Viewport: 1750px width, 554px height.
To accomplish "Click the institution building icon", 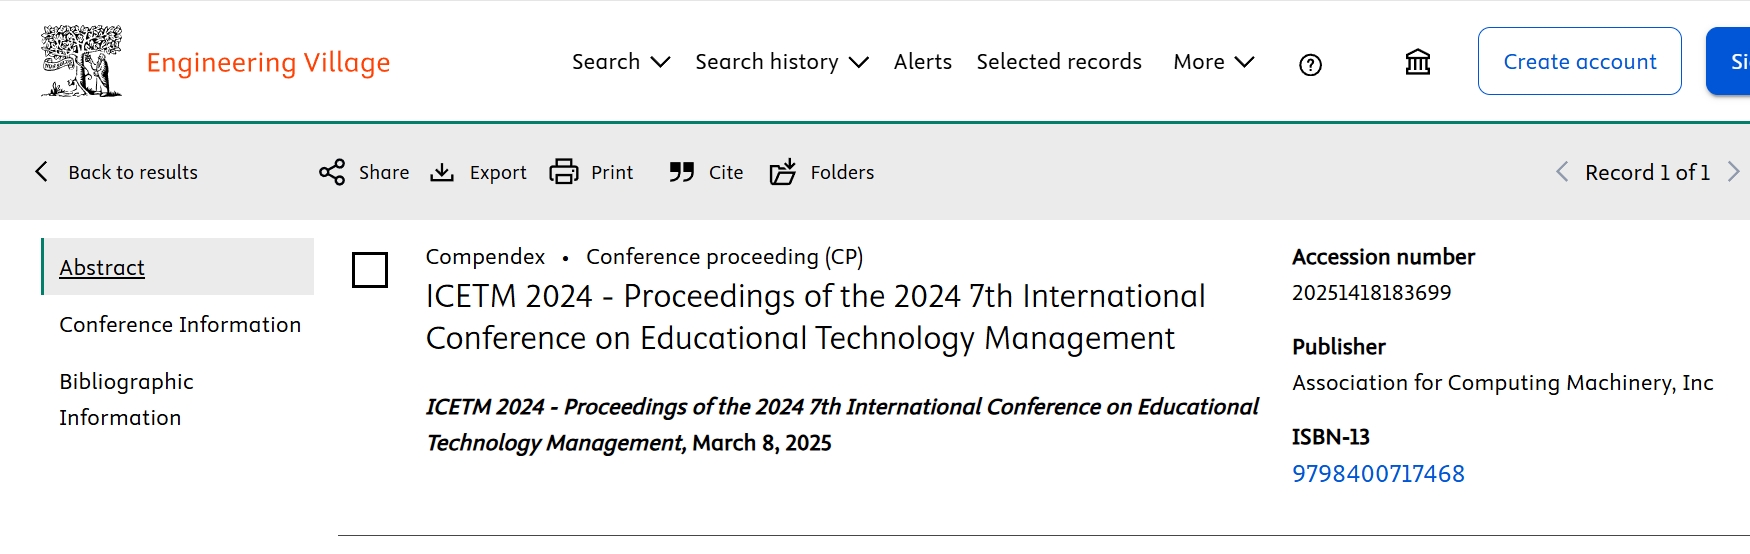I will click(1417, 62).
